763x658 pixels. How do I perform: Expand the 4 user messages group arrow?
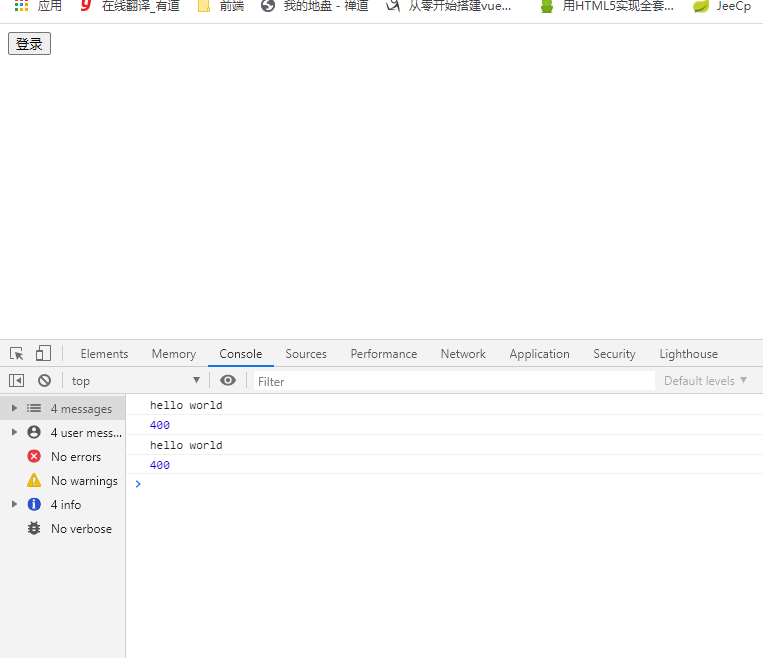click(14, 432)
